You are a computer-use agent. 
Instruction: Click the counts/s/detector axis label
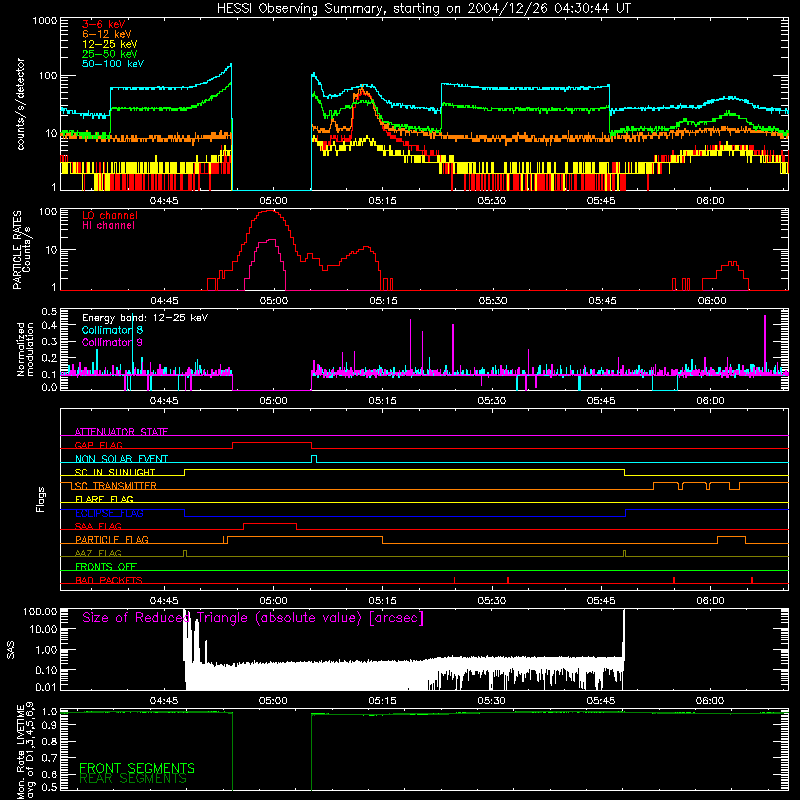tap(20, 104)
